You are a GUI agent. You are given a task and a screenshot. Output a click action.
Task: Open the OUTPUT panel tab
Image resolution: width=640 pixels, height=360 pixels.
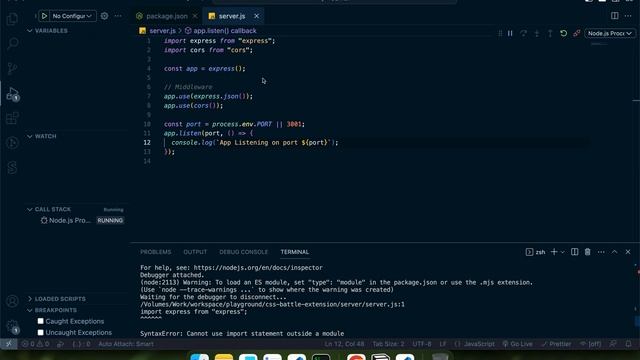coord(195,252)
